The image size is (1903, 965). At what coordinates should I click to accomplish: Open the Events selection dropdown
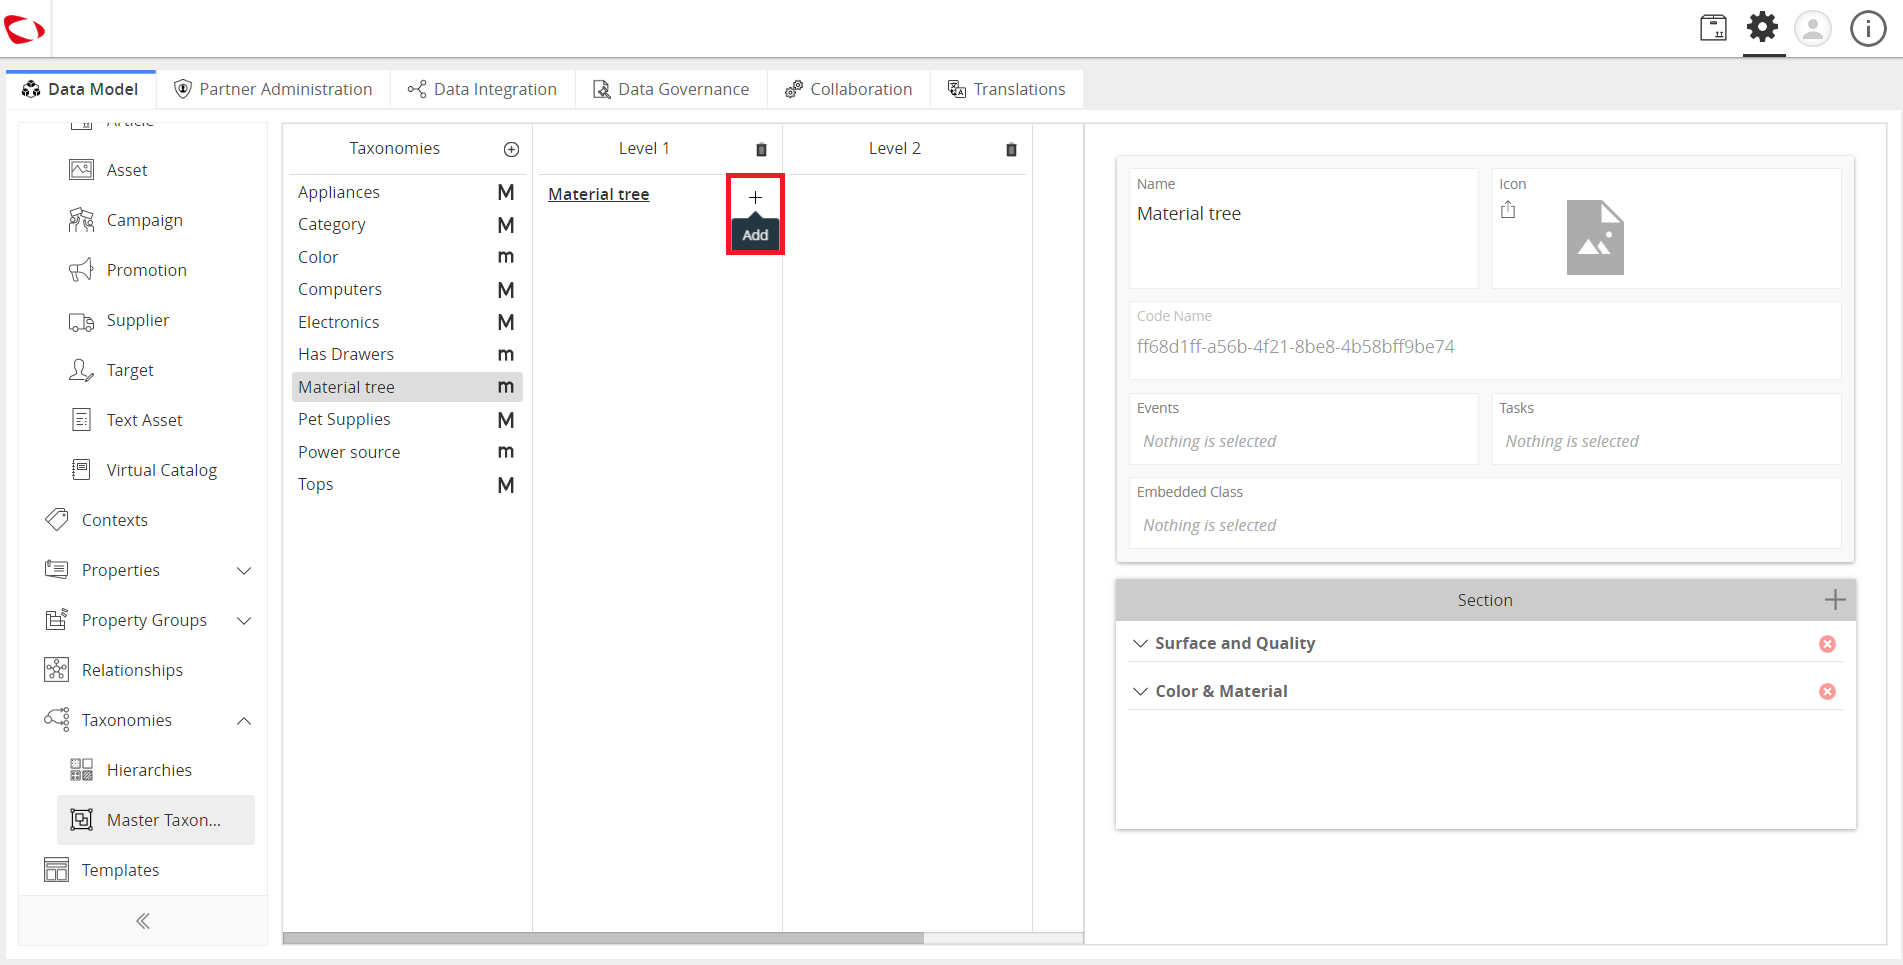(1303, 441)
